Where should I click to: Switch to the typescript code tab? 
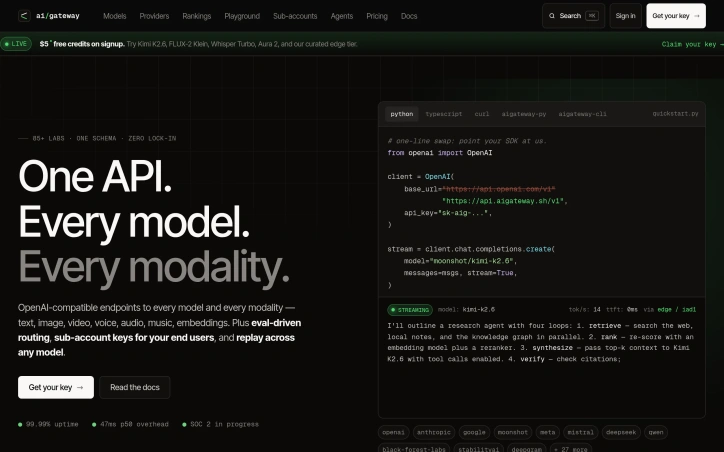tap(444, 114)
